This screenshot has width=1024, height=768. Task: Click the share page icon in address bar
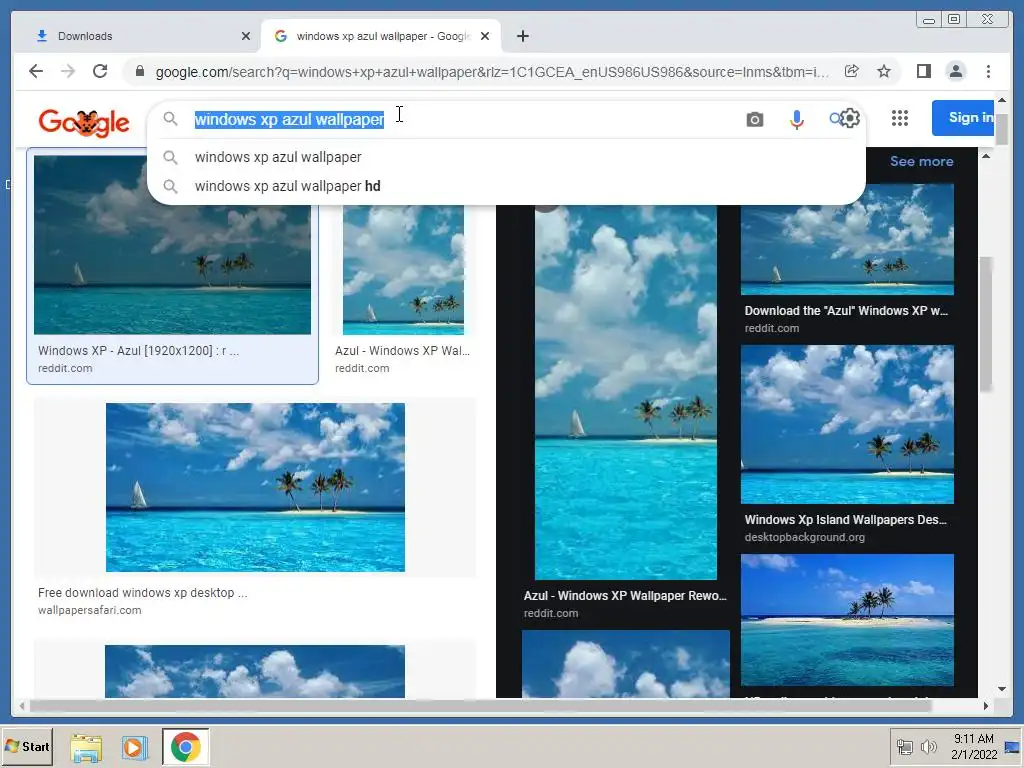[851, 71]
